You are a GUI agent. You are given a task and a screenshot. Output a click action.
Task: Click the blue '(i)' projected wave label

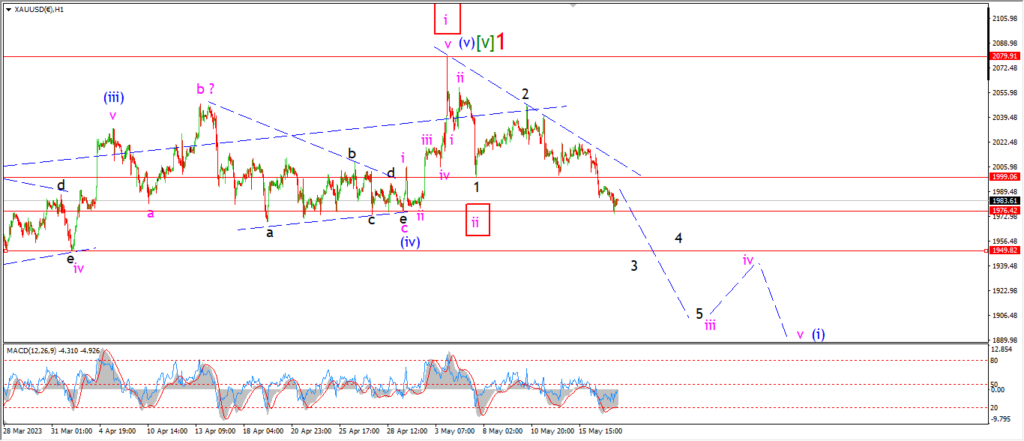point(819,334)
